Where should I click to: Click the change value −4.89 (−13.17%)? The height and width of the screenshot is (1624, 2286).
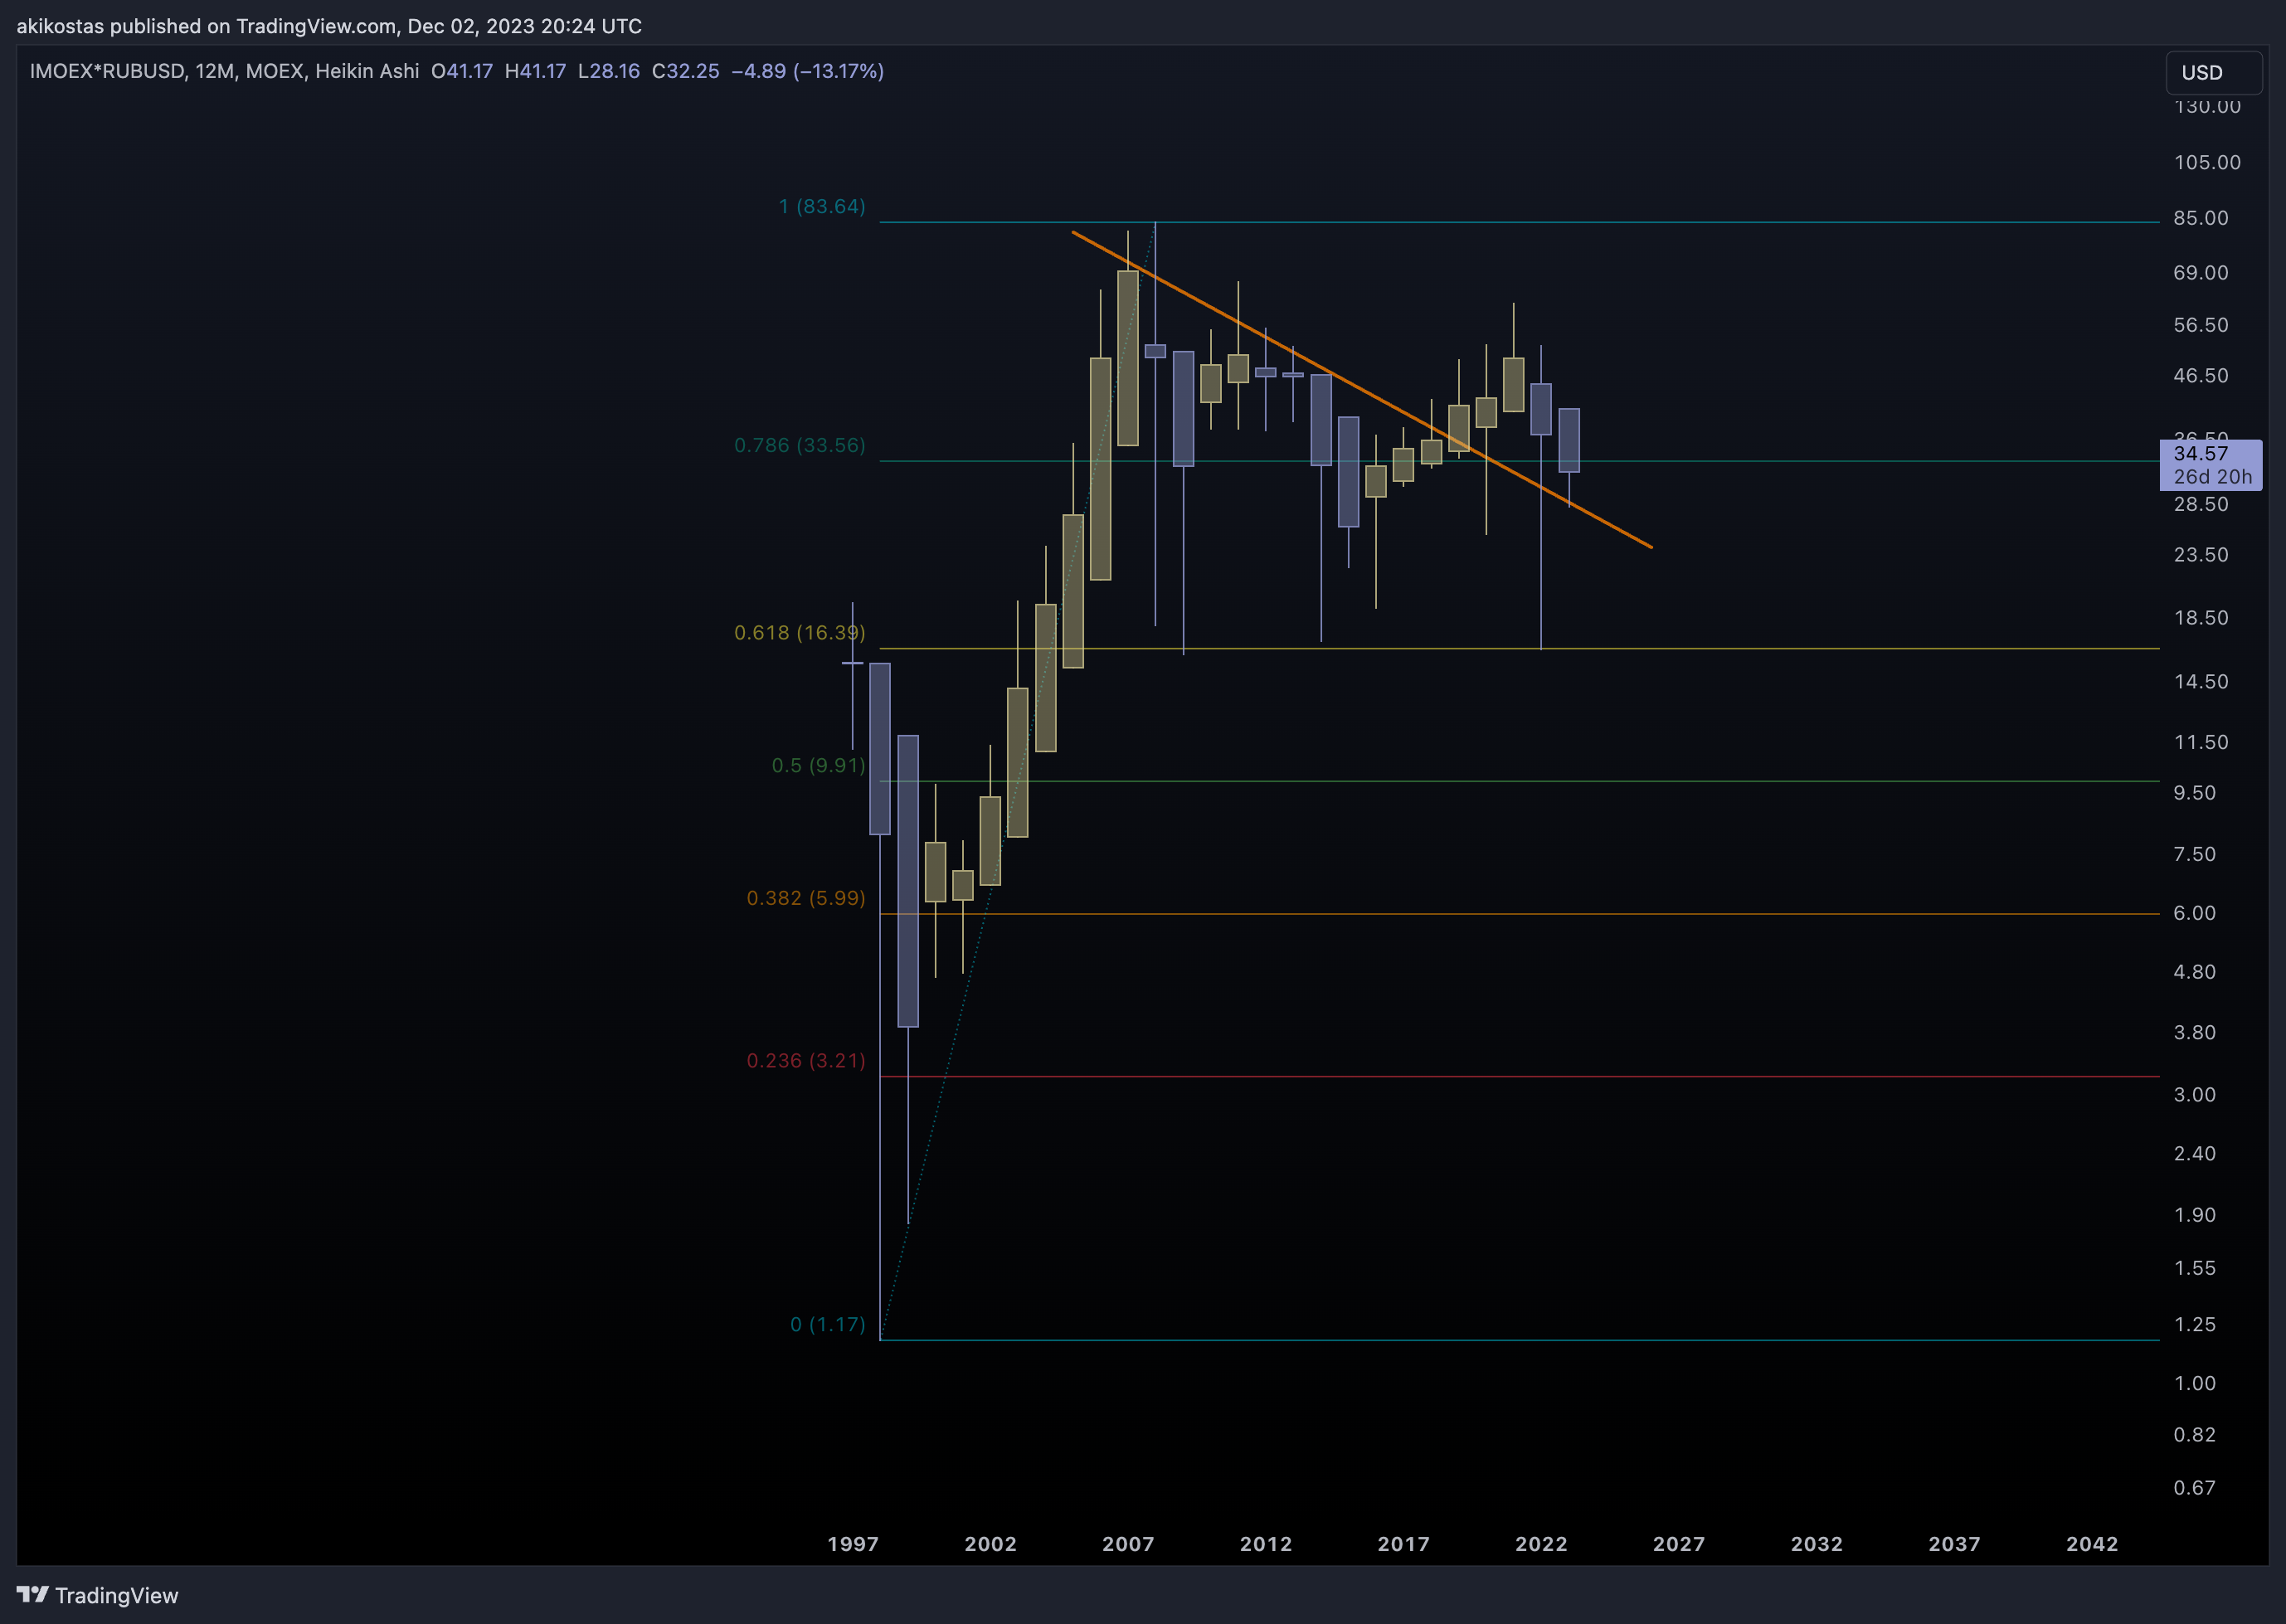(x=807, y=71)
